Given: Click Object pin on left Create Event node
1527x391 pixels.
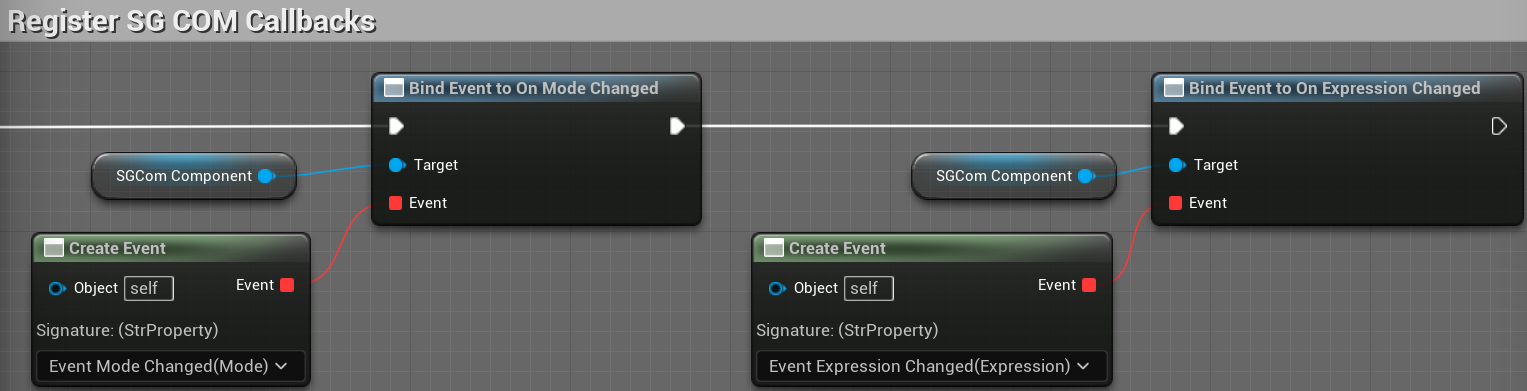Looking at the screenshot, I should coord(57,288).
